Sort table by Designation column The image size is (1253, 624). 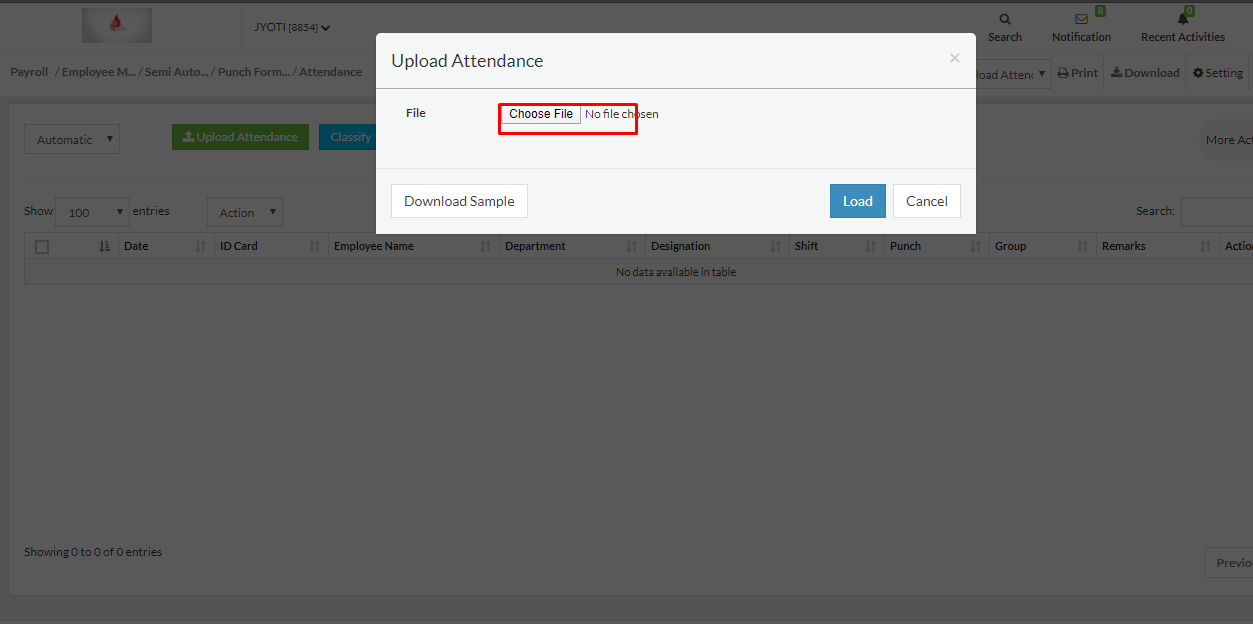coord(717,246)
